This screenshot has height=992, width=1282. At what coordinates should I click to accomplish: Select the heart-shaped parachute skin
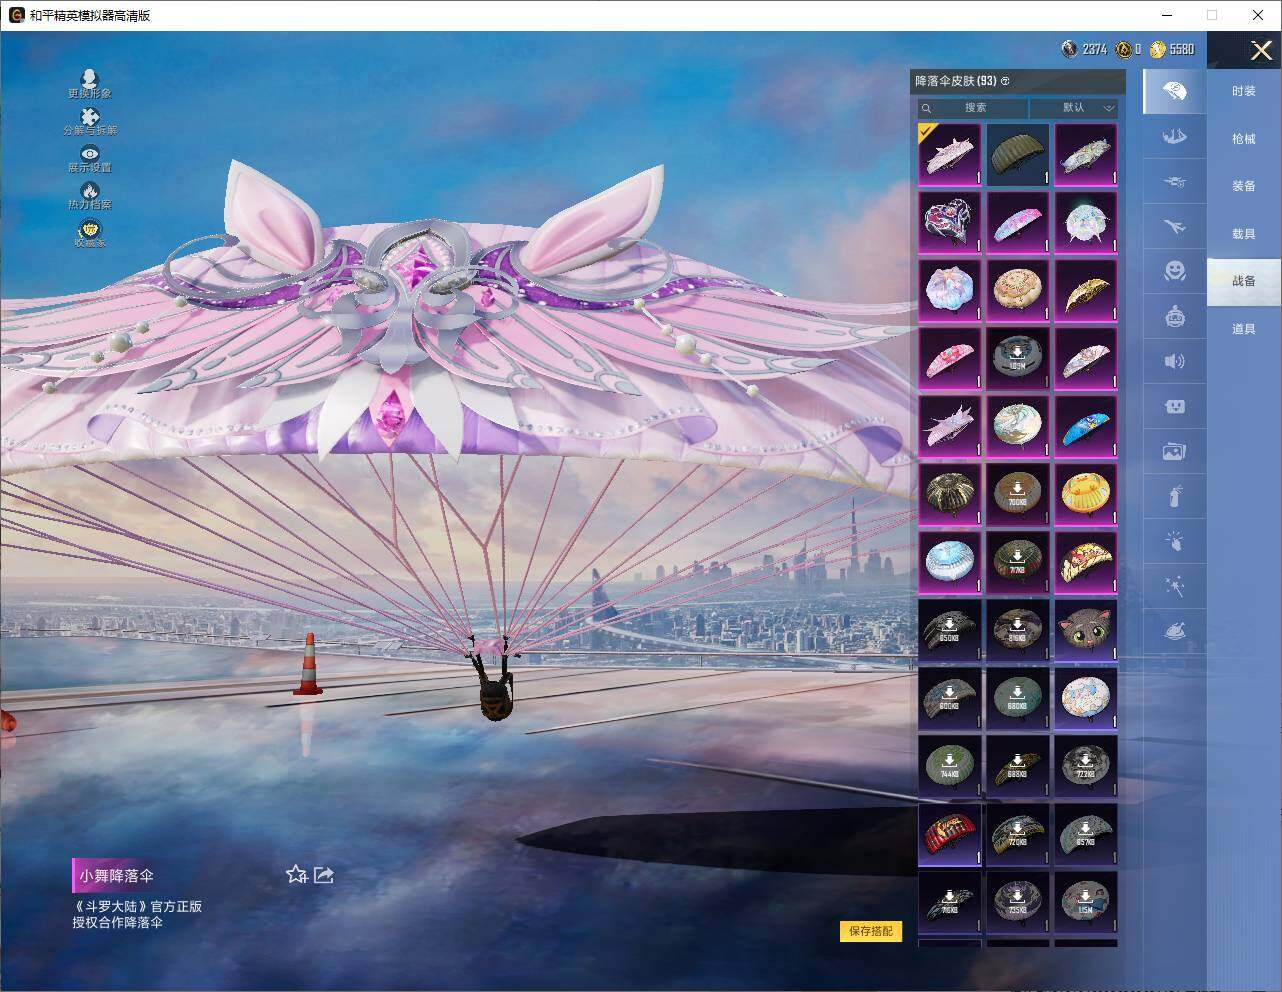click(x=949, y=223)
